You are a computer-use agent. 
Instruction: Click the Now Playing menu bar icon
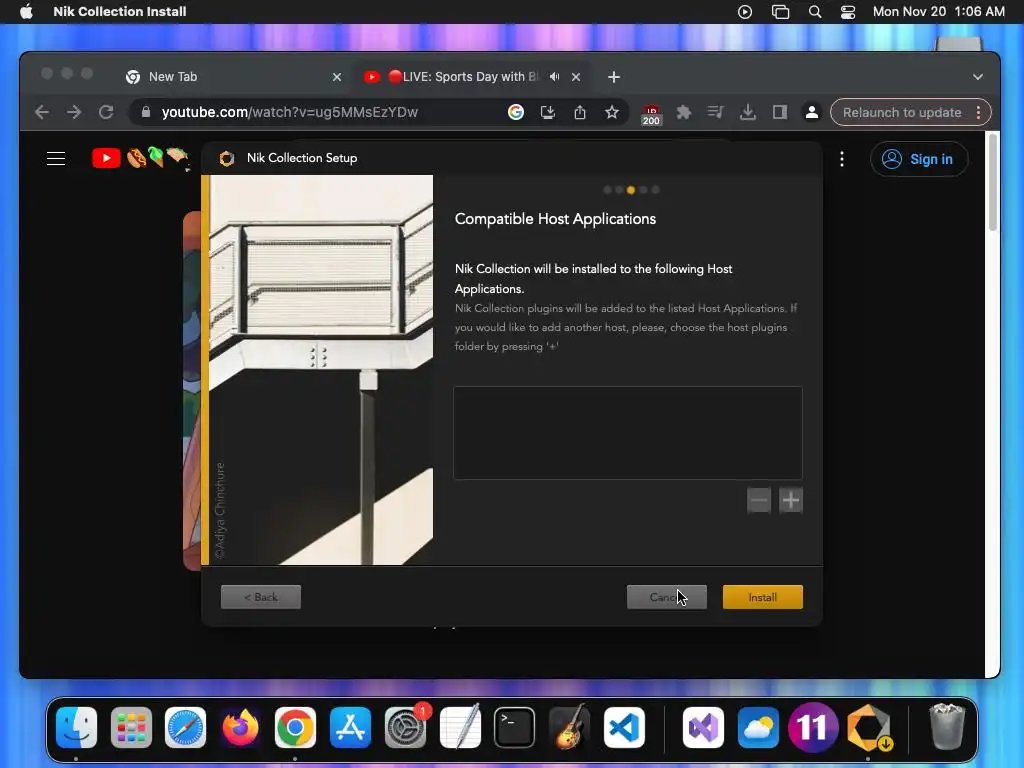744,12
